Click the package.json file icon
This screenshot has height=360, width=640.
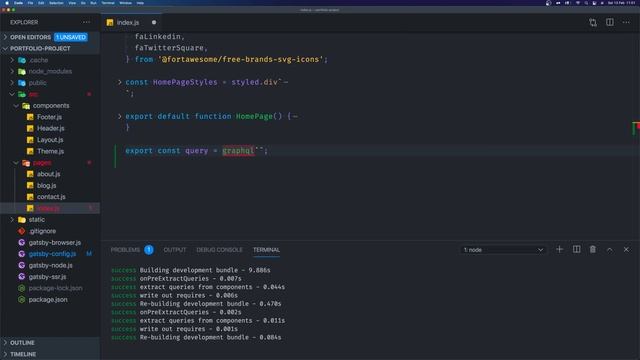click(x=22, y=300)
